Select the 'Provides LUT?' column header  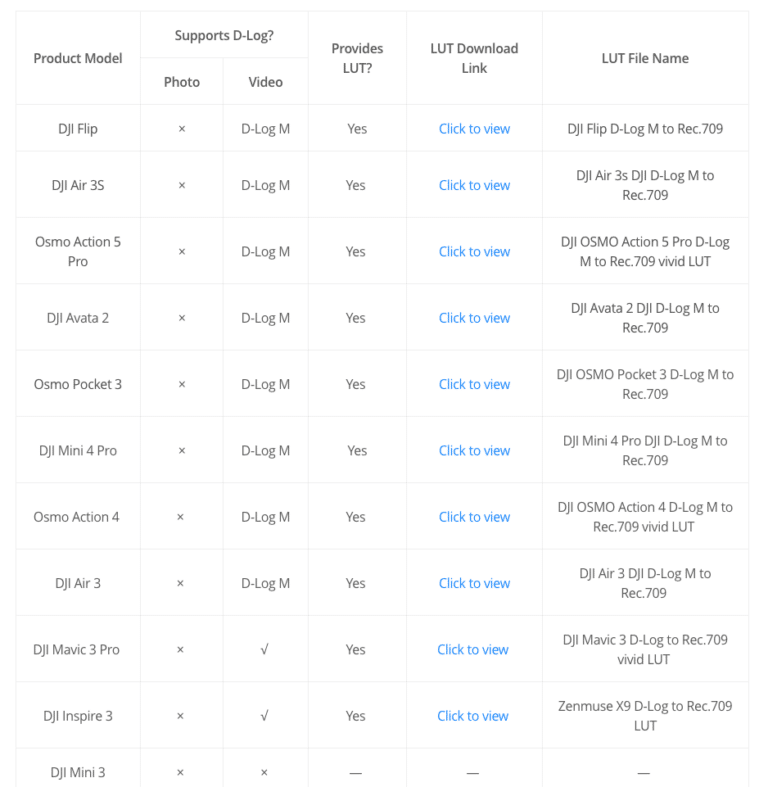pos(357,58)
